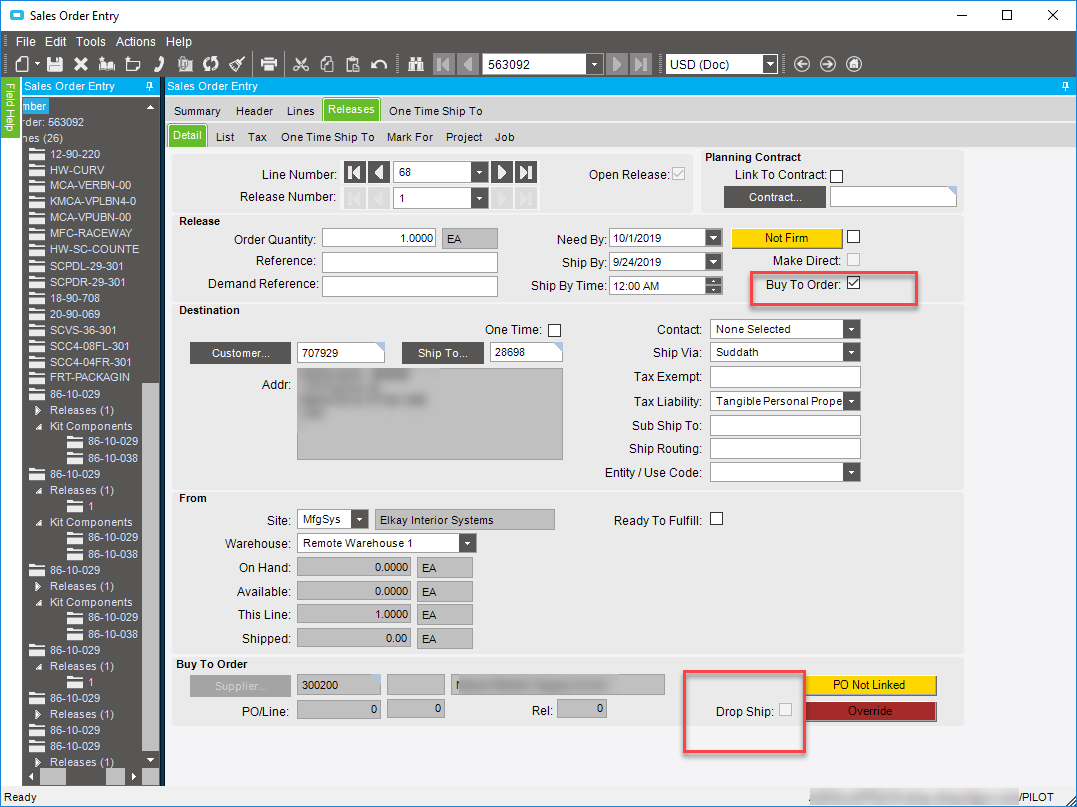Screen dimensions: 1077x807
Task: Click the Delete X toolbar icon
Action: tap(81, 64)
